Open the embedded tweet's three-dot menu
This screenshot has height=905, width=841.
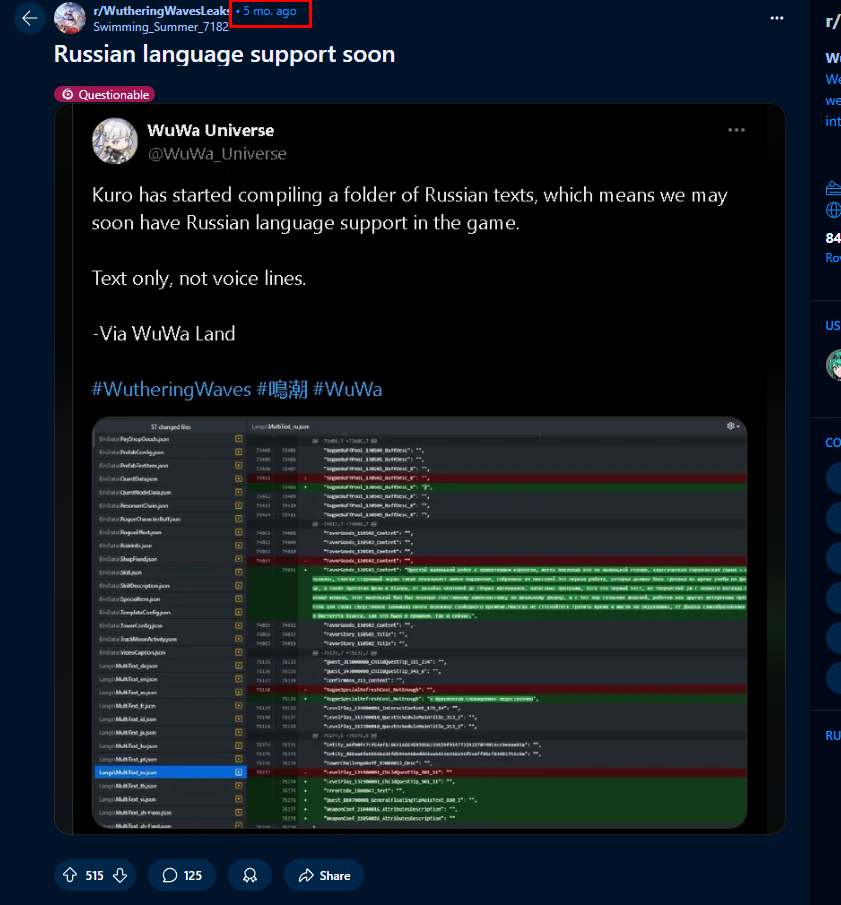(x=736, y=130)
